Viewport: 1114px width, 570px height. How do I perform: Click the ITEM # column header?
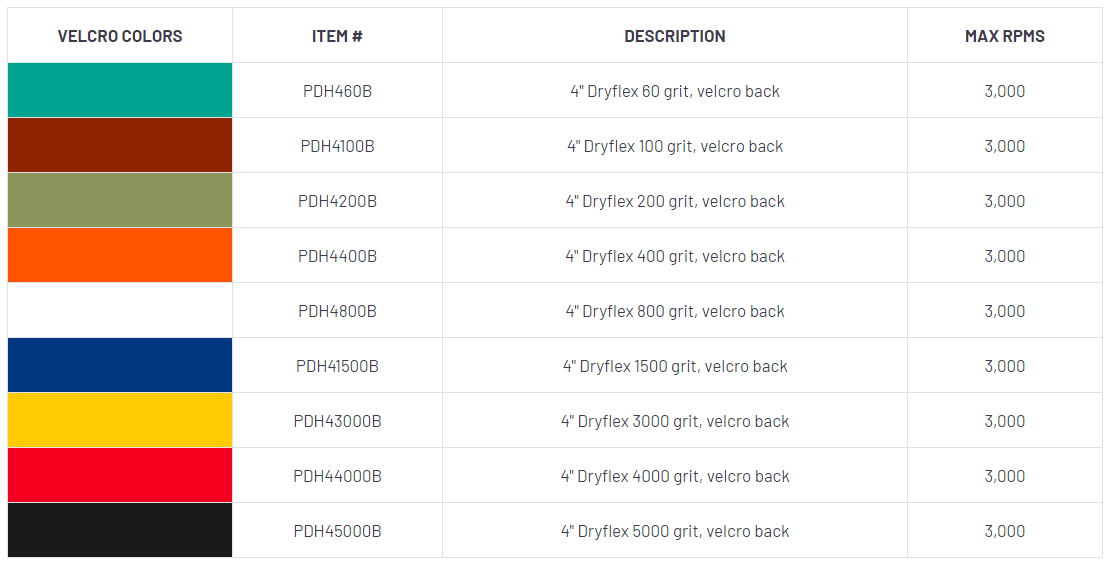coord(337,36)
